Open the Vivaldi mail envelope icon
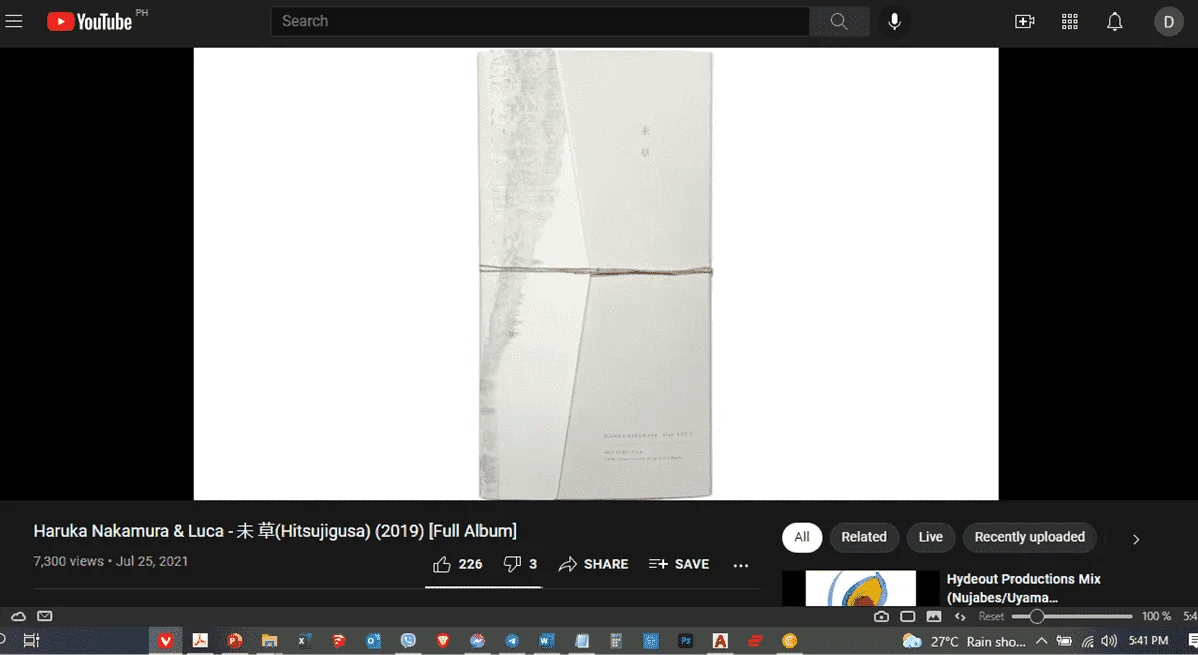This screenshot has height=655, width=1198. click(x=45, y=616)
